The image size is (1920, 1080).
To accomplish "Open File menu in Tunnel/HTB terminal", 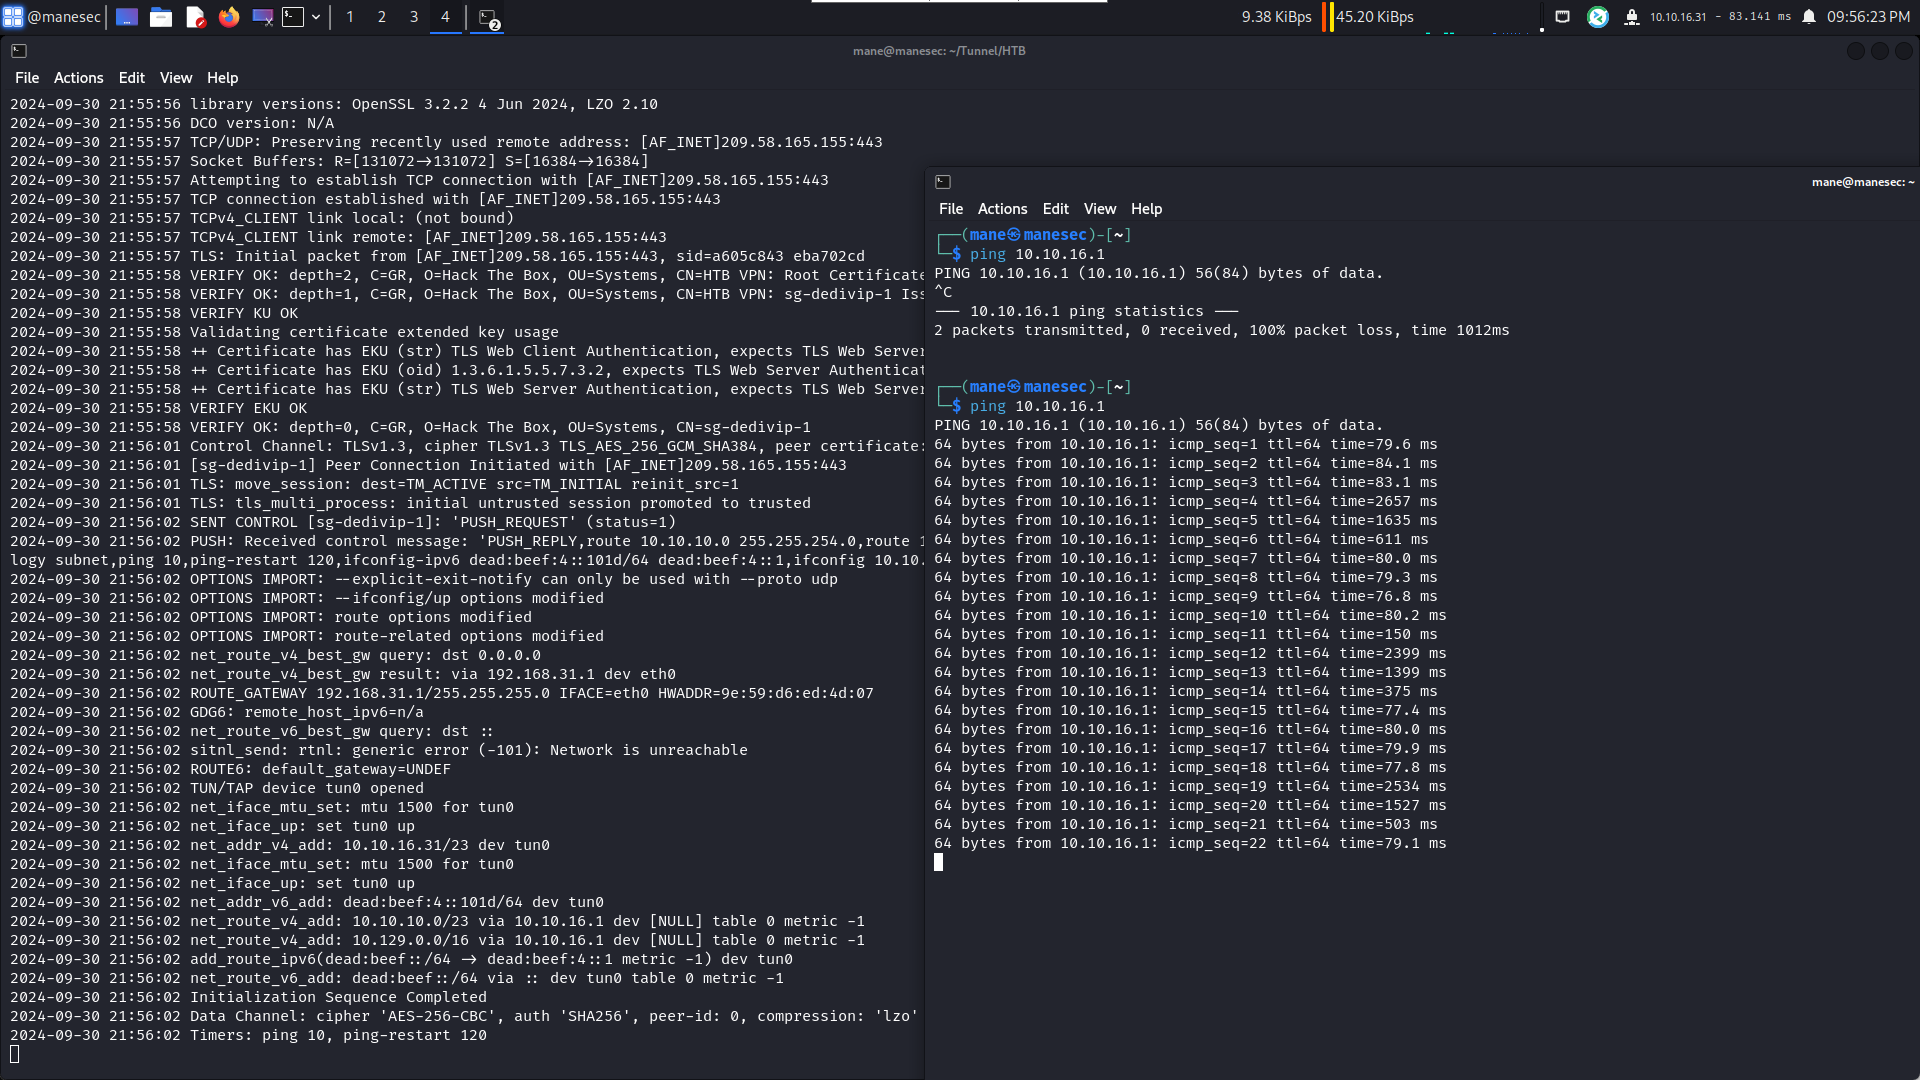I will pyautogui.click(x=27, y=78).
